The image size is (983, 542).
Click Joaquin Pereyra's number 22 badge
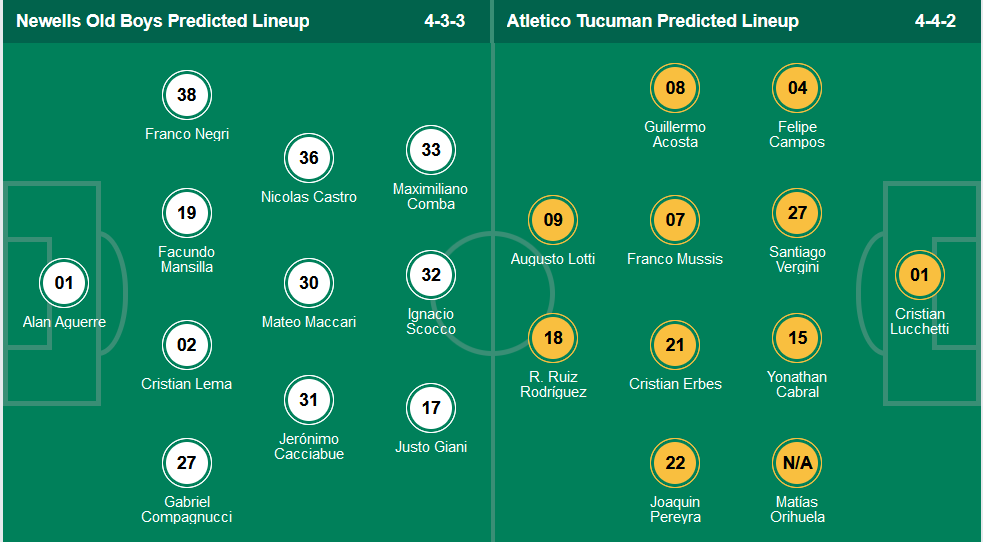(x=675, y=463)
